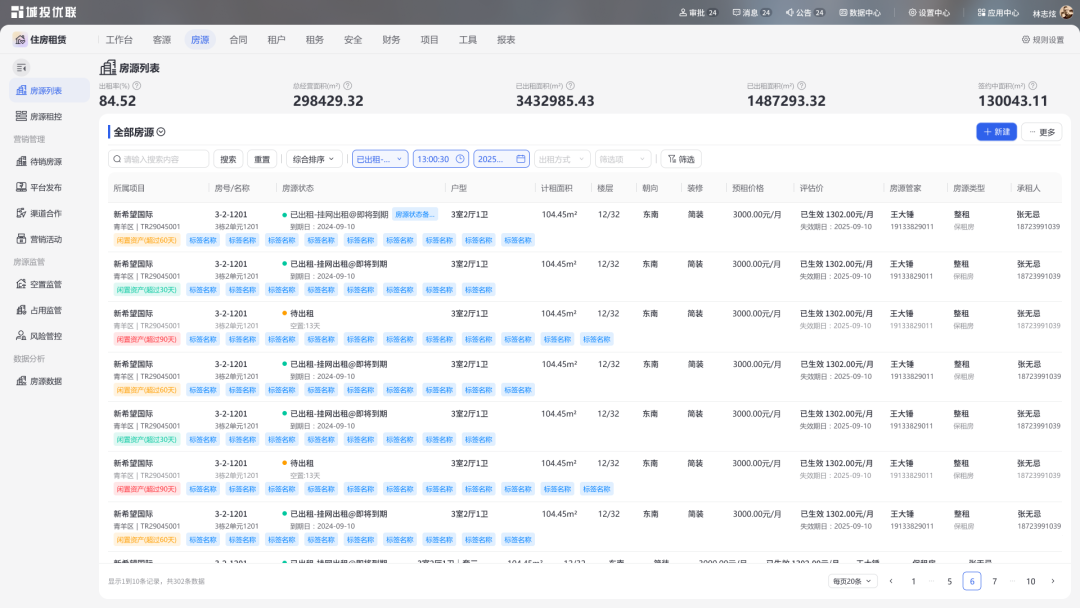Viewport: 1080px width, 608px height.
Task: Switch to the 合同 top tab
Action: (238, 40)
